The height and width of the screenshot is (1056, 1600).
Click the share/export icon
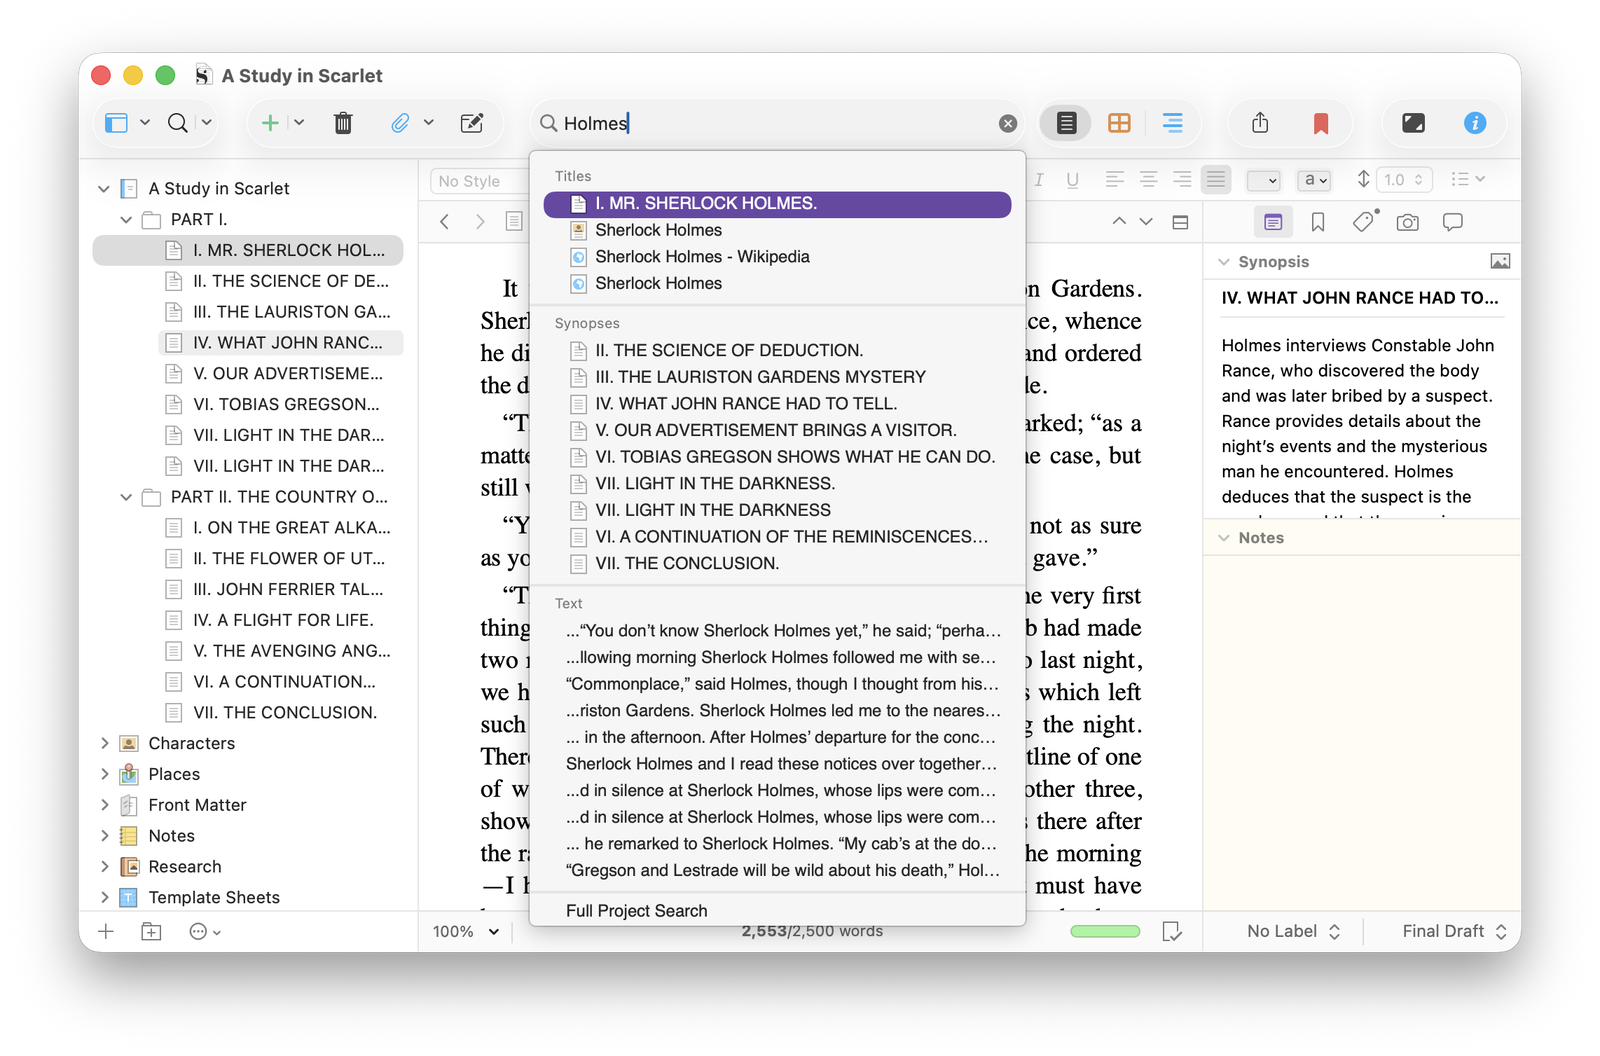(x=1260, y=123)
